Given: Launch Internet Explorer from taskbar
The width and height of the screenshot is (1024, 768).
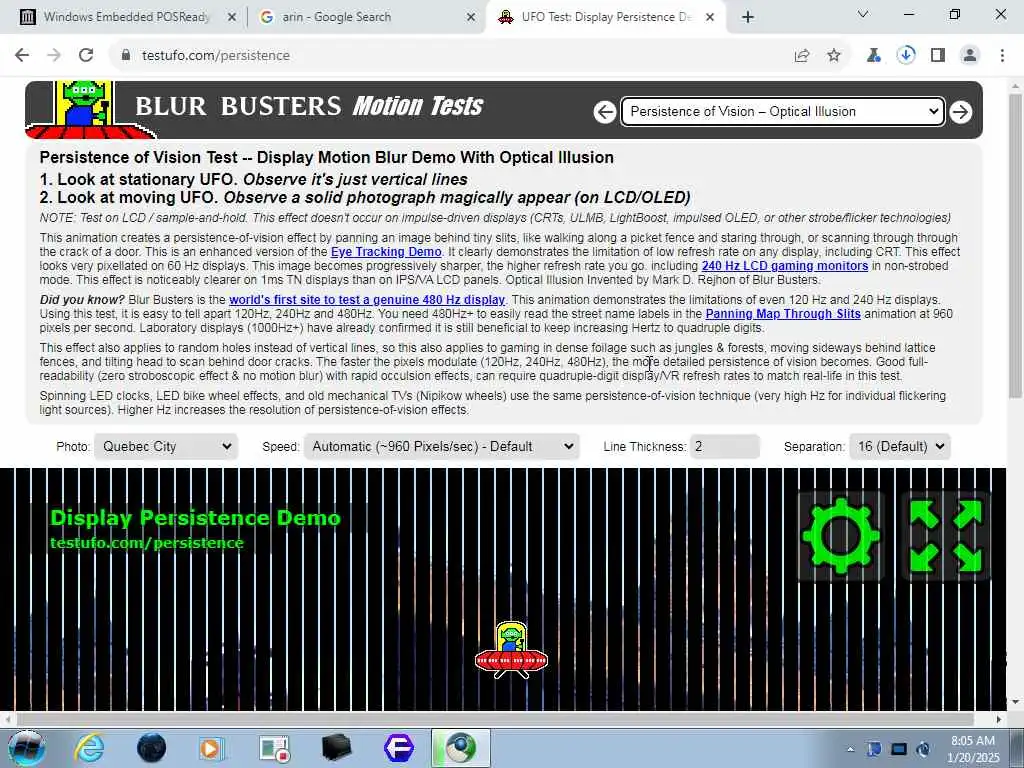Looking at the screenshot, I should point(89,748).
